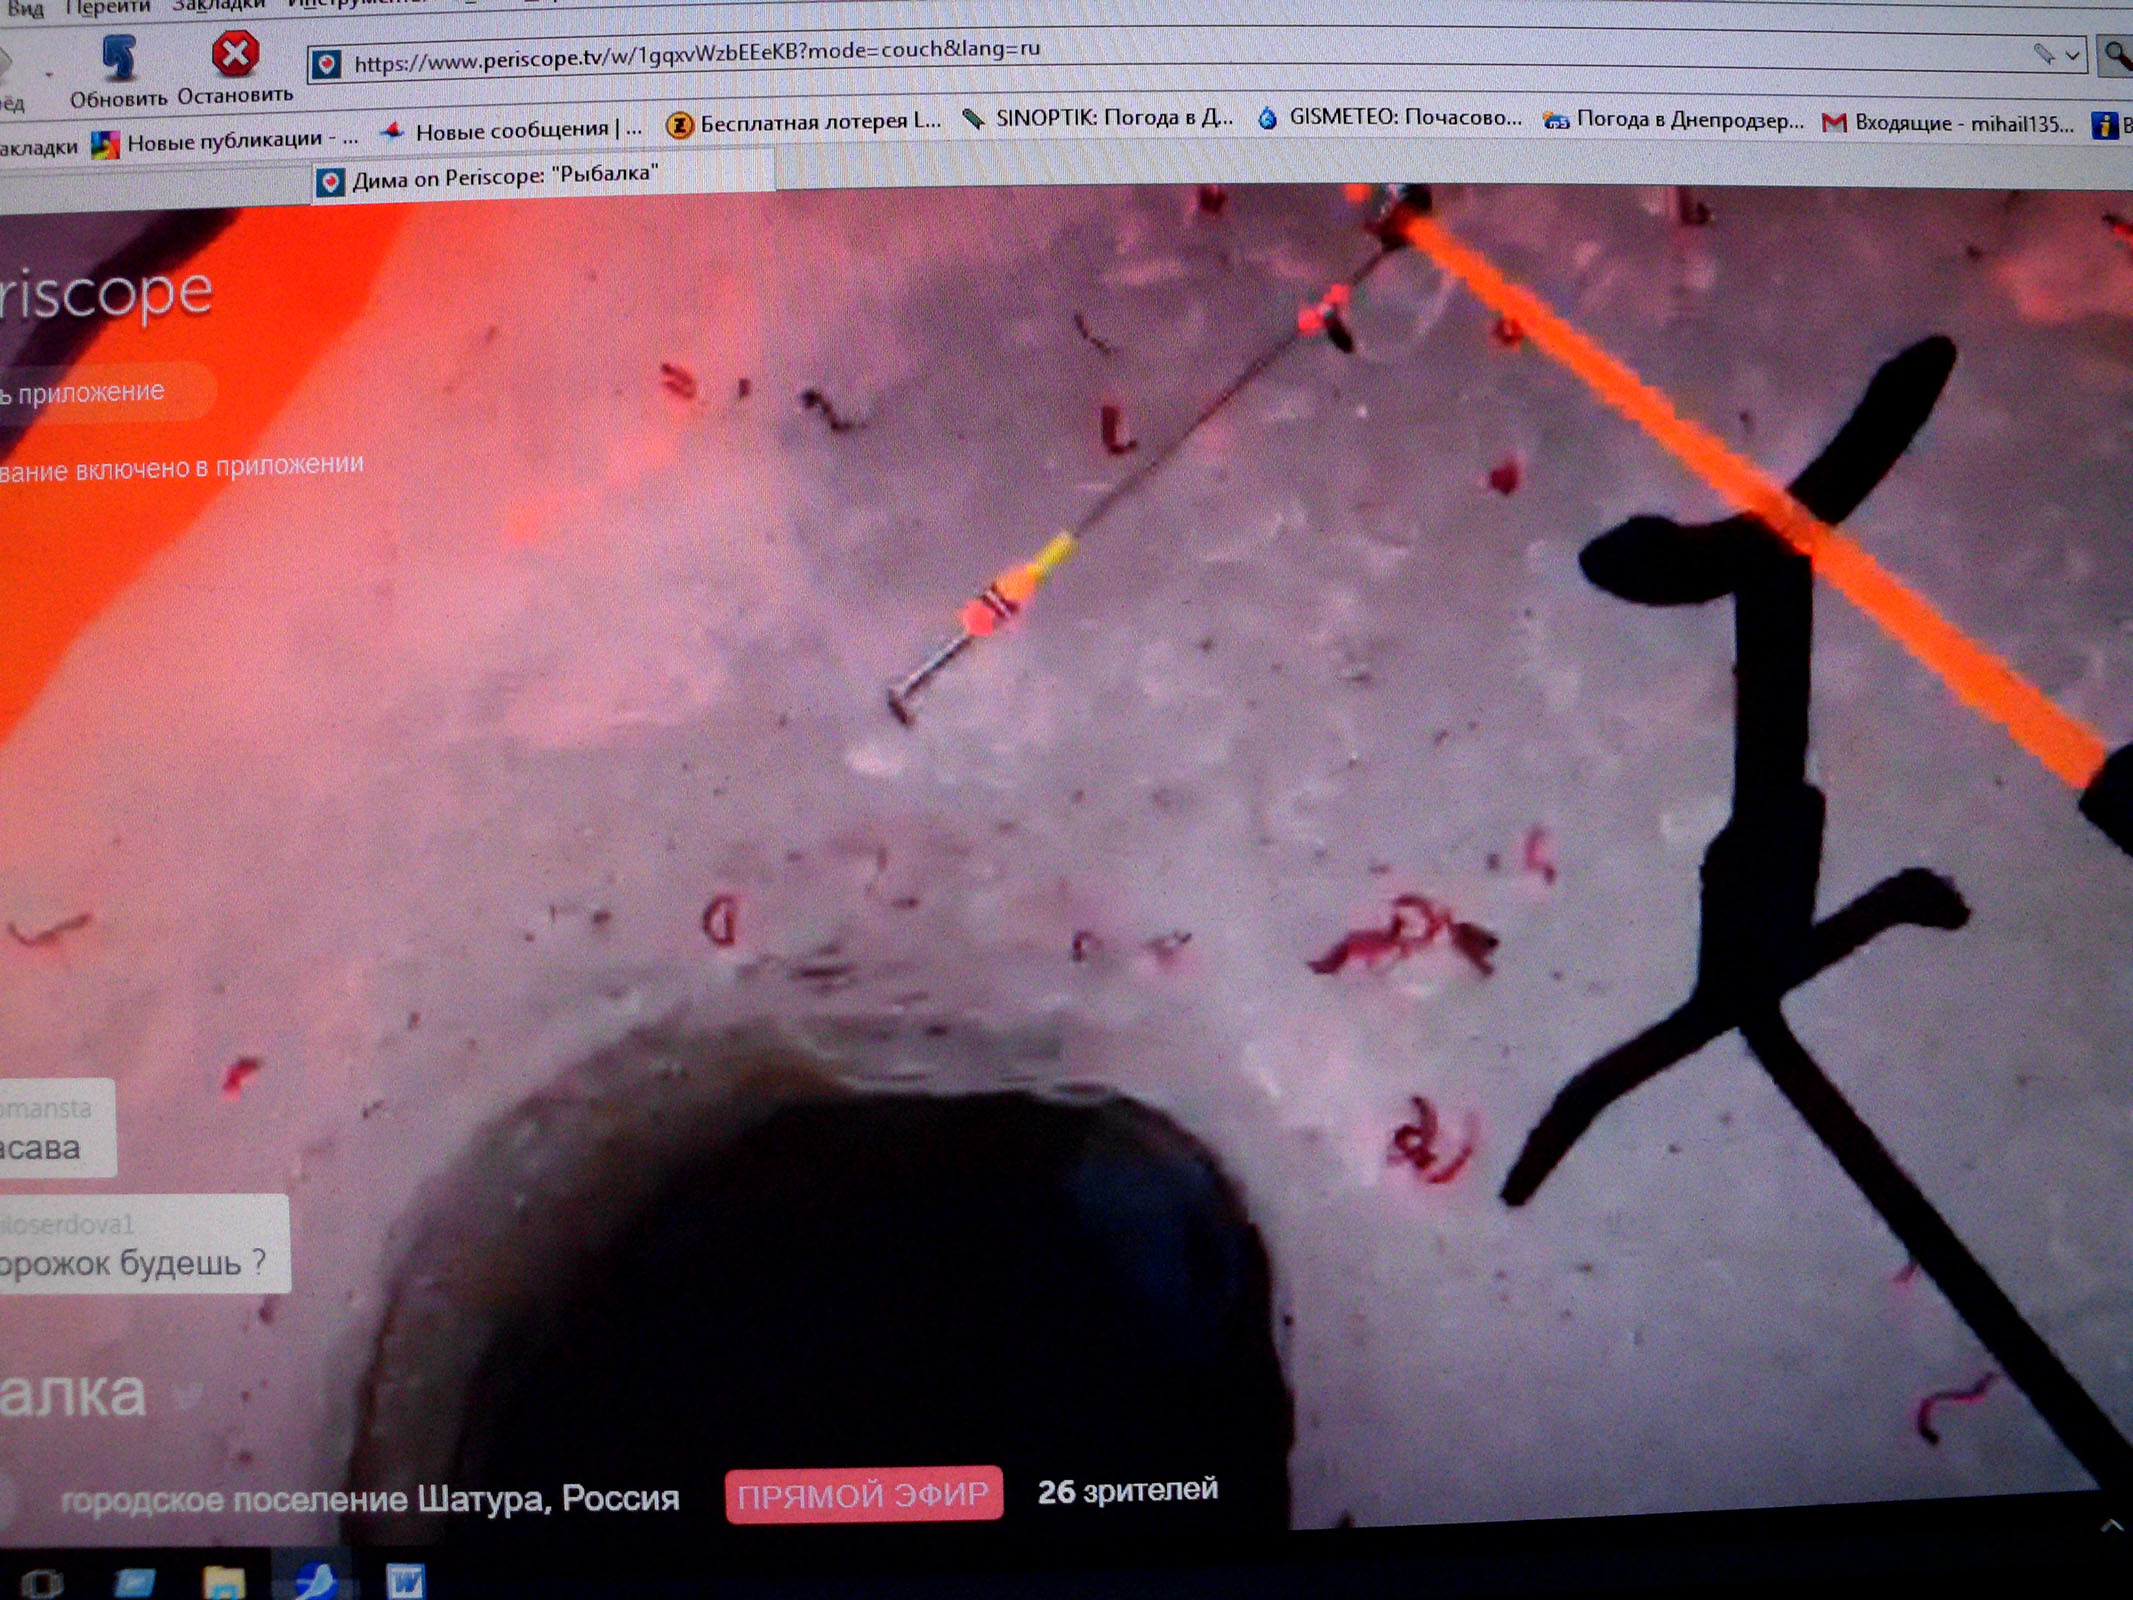
Task: Click the ПРЯМОЙ ЭФИР live badge
Action: (863, 1495)
